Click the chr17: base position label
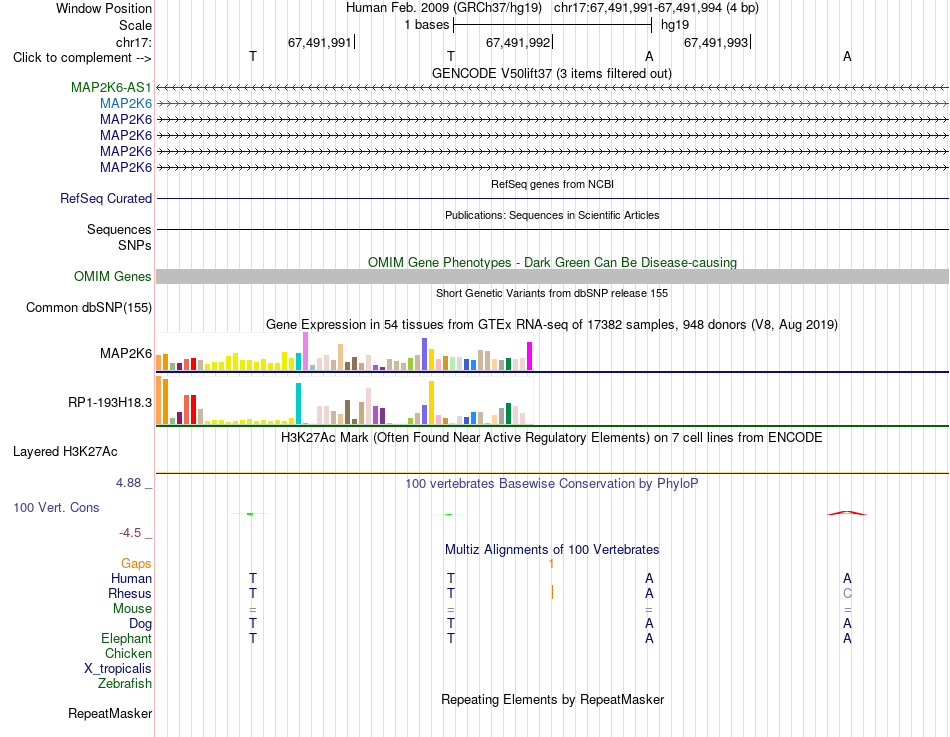 point(134,42)
